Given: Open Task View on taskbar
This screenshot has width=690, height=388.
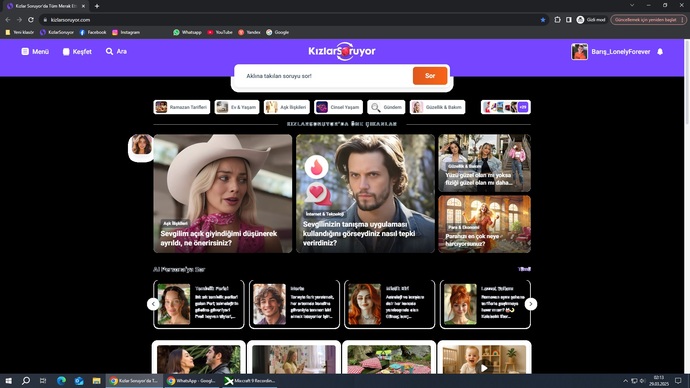Looking at the screenshot, I should (43, 381).
